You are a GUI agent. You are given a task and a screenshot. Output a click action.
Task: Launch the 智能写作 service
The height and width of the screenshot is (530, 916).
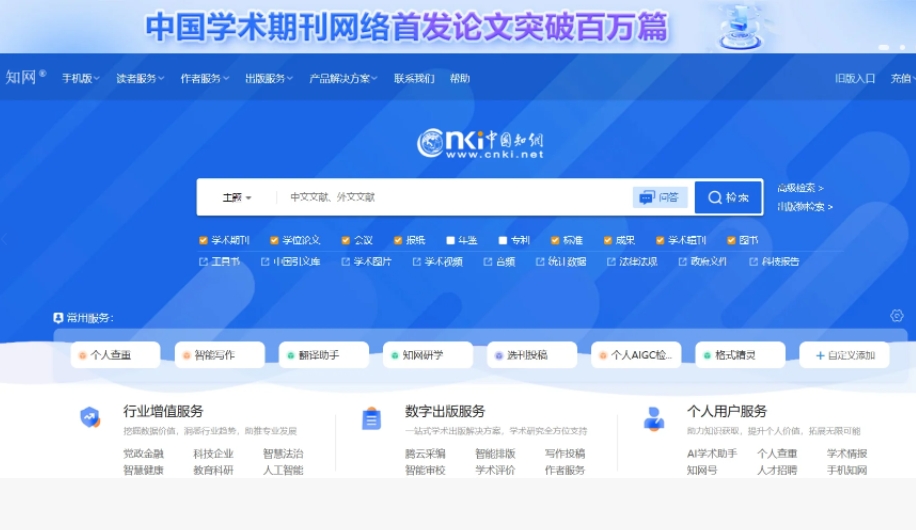point(219,355)
